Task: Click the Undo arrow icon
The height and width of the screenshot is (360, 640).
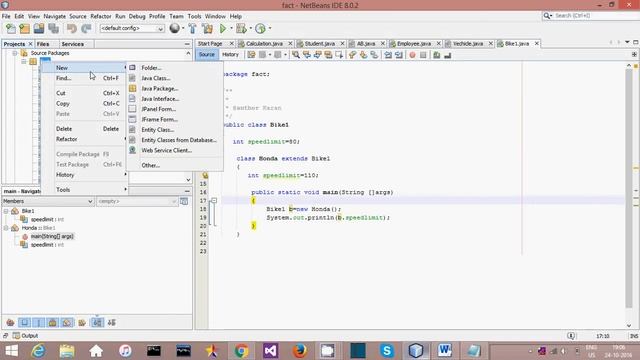Action: [72, 29]
